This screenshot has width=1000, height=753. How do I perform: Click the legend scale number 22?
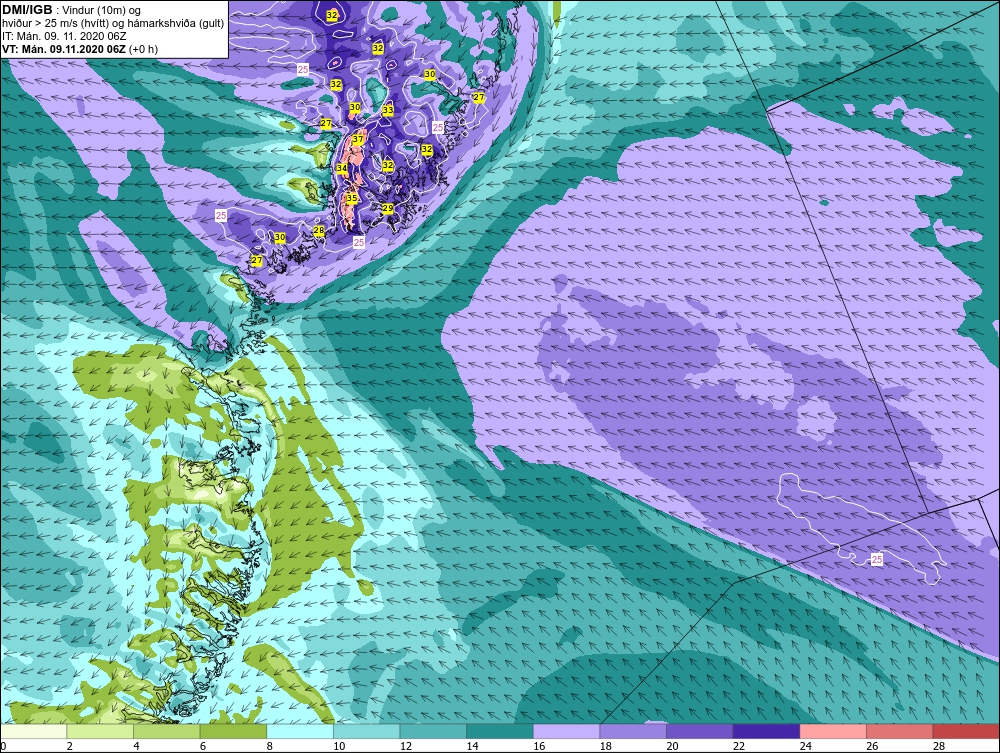(739, 746)
